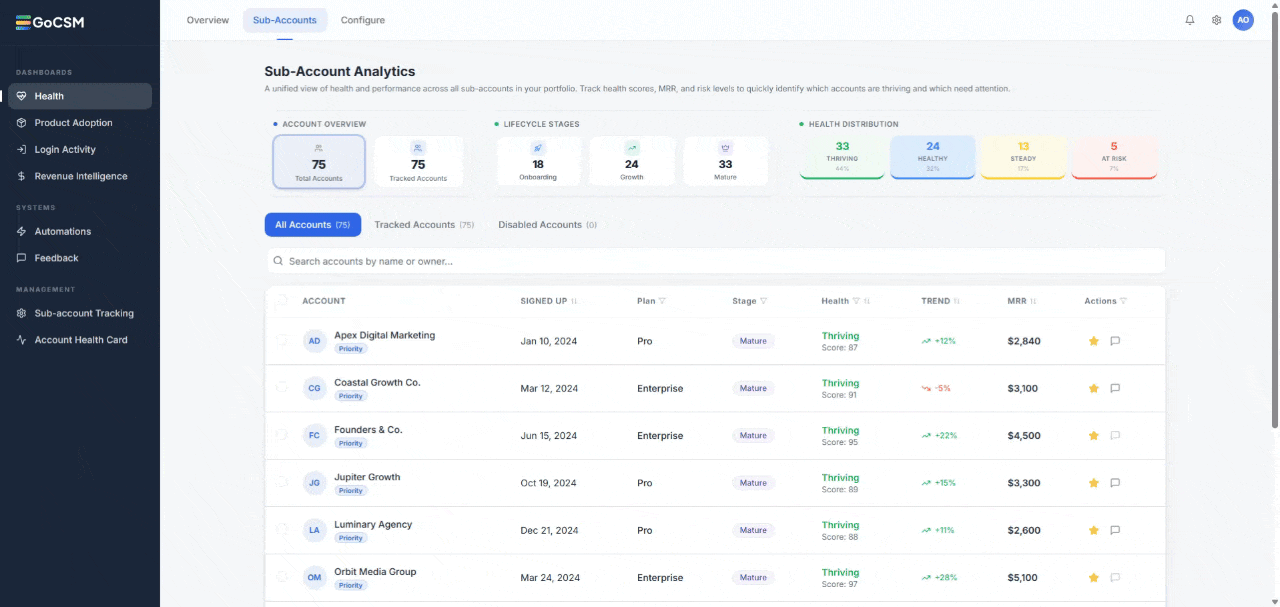
Task: Toggle star for Orbit Media Group
Action: click(1094, 578)
